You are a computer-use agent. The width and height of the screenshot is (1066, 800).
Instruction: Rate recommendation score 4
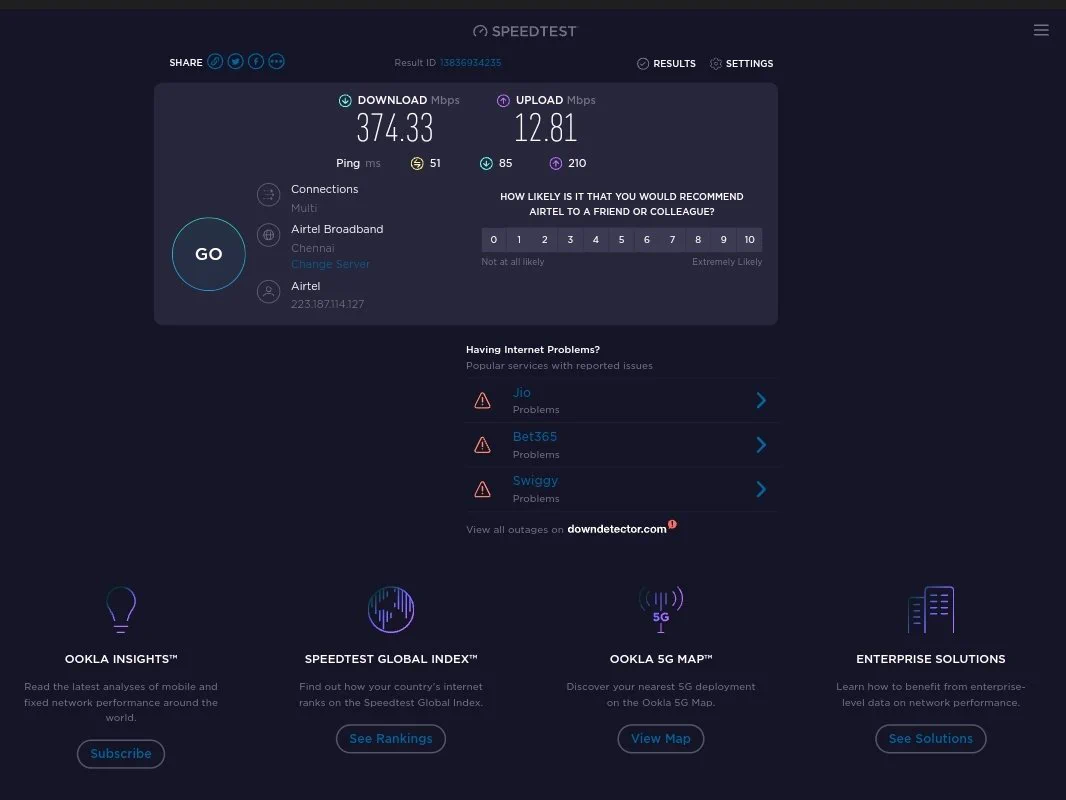tap(596, 240)
